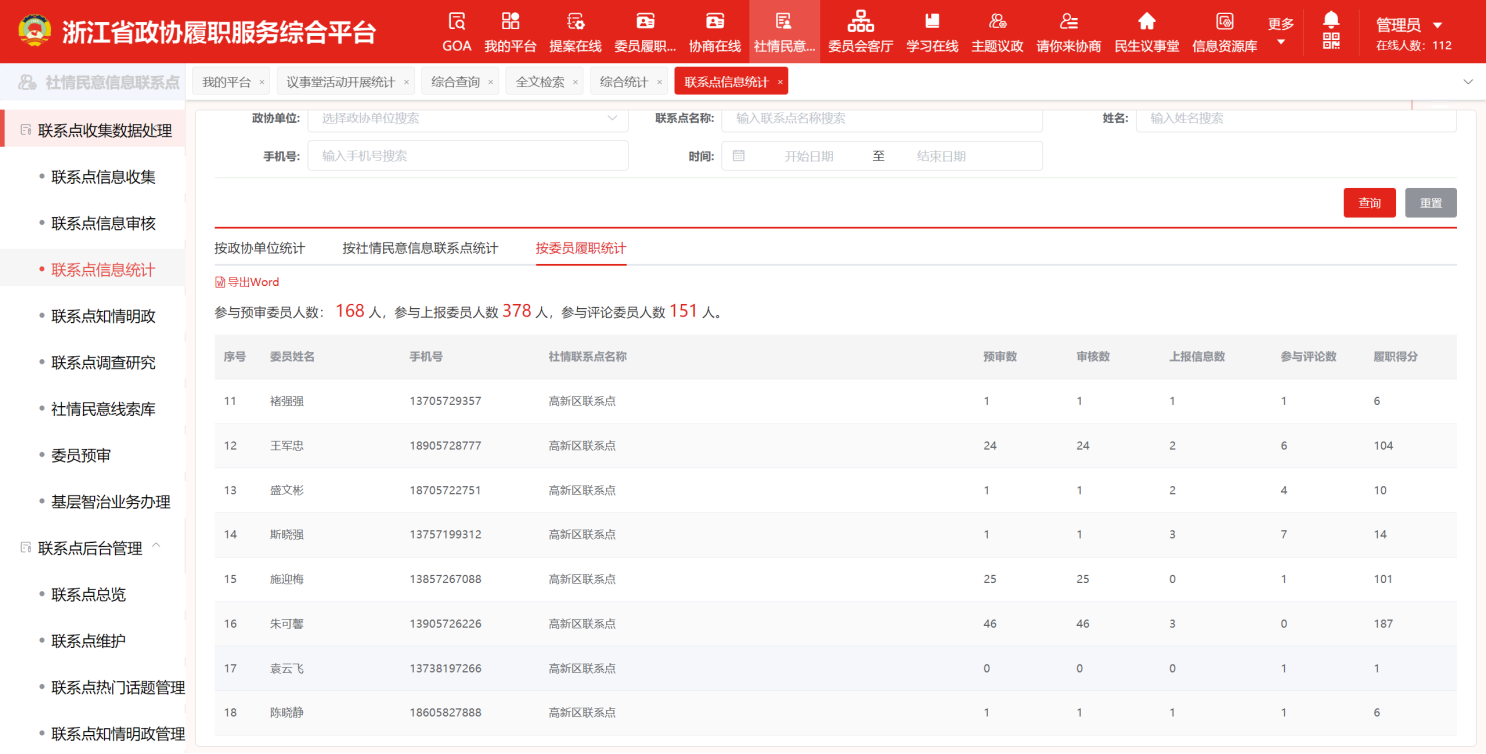Viewport: 1486px width, 754px height.
Task: Open 联系点热门话题管理 in sidebar
Action: click(118, 687)
